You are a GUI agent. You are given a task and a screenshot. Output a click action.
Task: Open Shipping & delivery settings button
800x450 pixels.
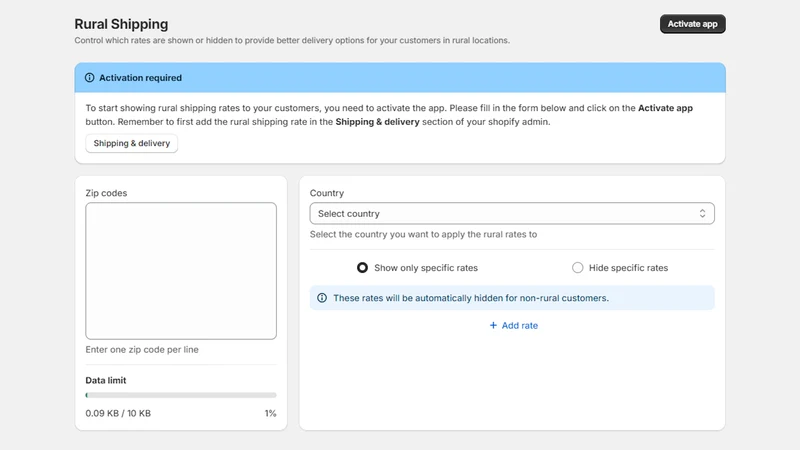coord(132,143)
